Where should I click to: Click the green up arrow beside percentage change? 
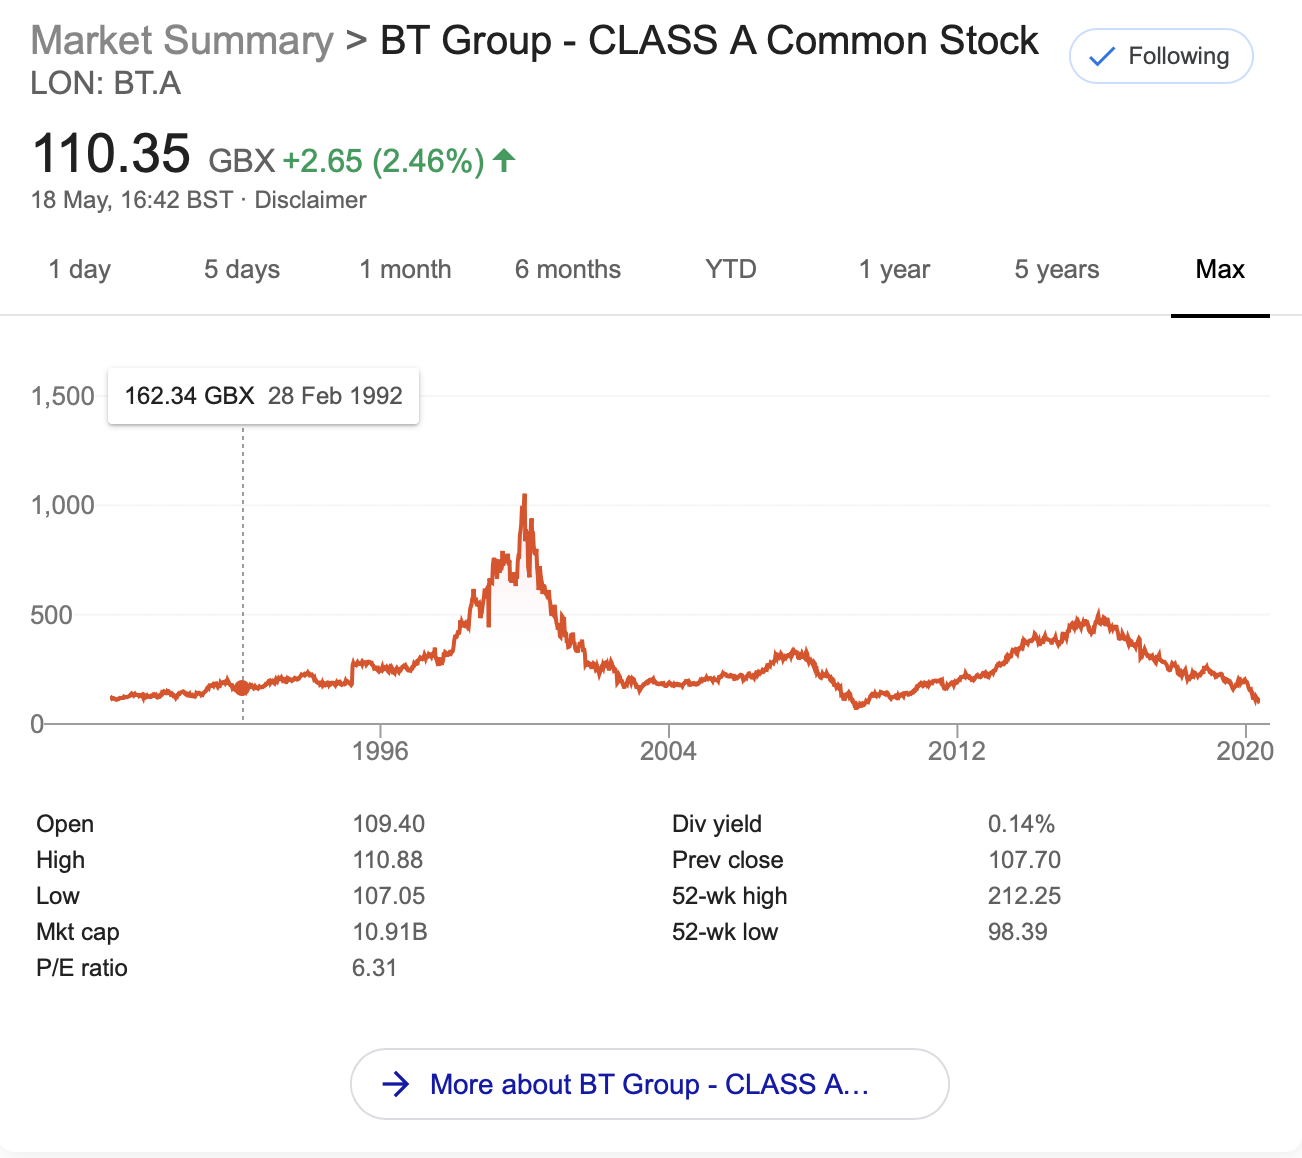click(504, 159)
